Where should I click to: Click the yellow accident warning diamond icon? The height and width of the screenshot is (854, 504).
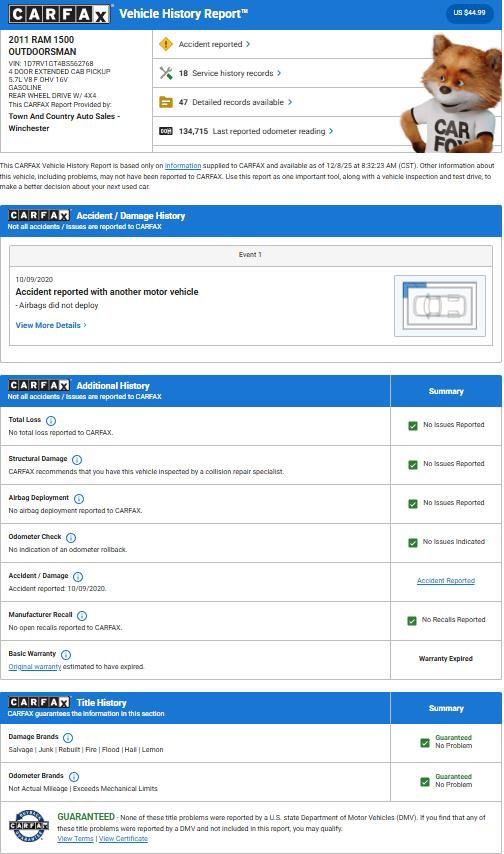pos(166,44)
